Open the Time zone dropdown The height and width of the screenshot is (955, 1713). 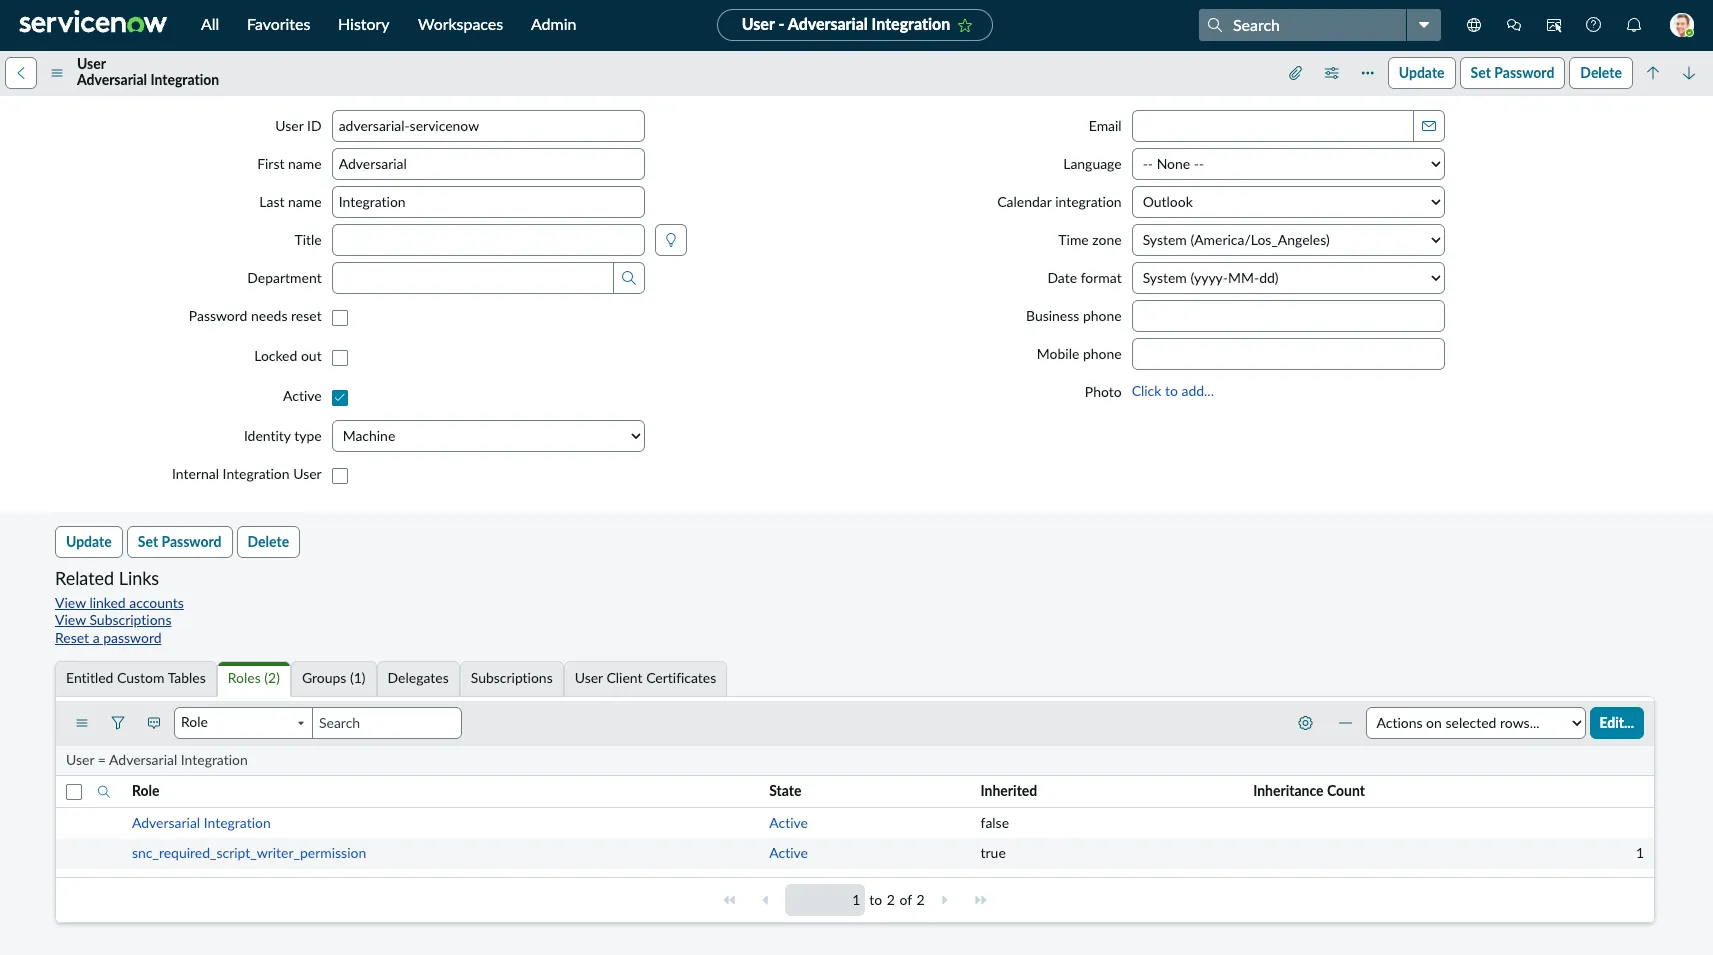[x=1288, y=240]
